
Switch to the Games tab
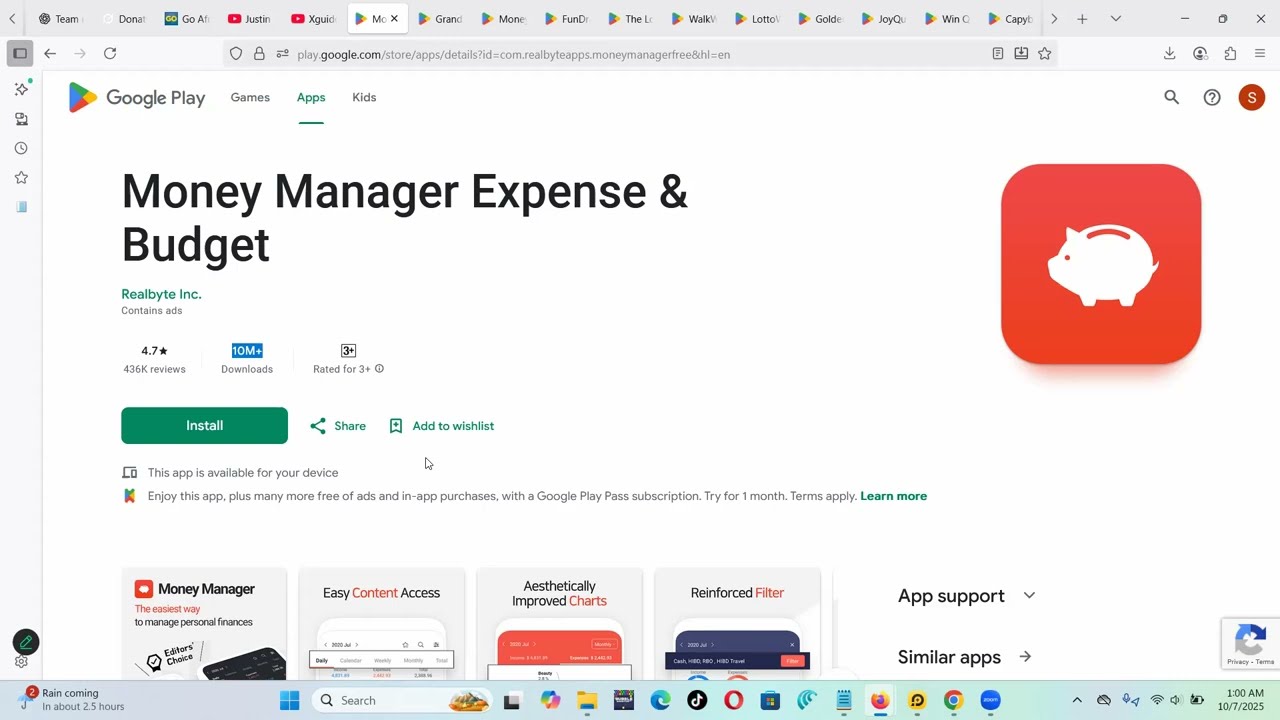click(250, 97)
